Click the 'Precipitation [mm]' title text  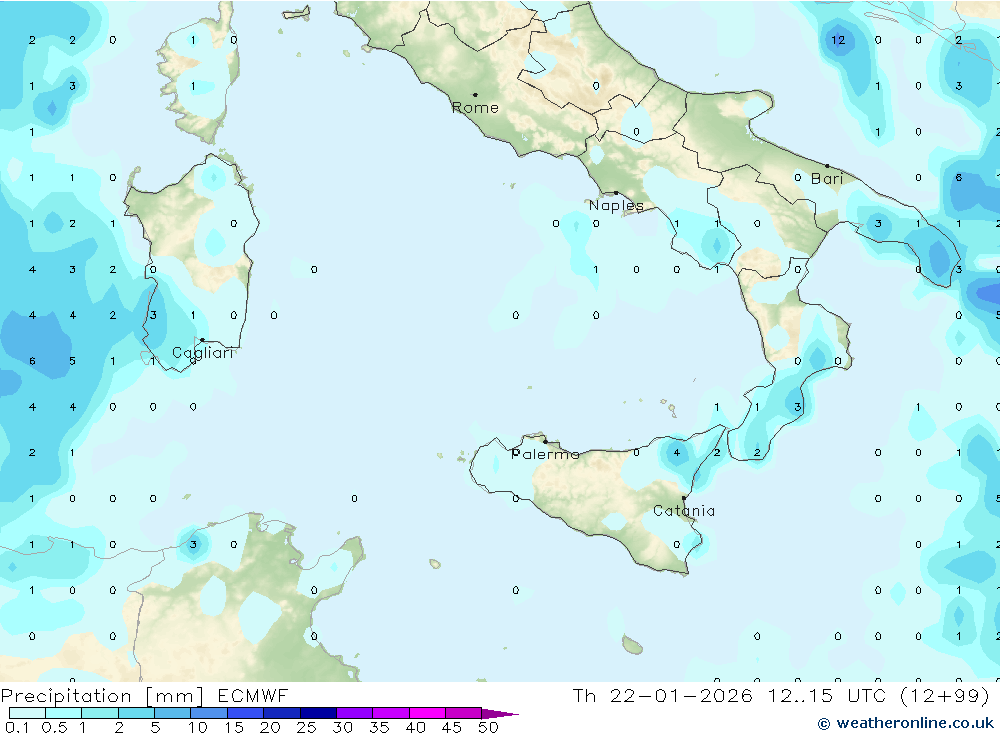click(x=102, y=695)
